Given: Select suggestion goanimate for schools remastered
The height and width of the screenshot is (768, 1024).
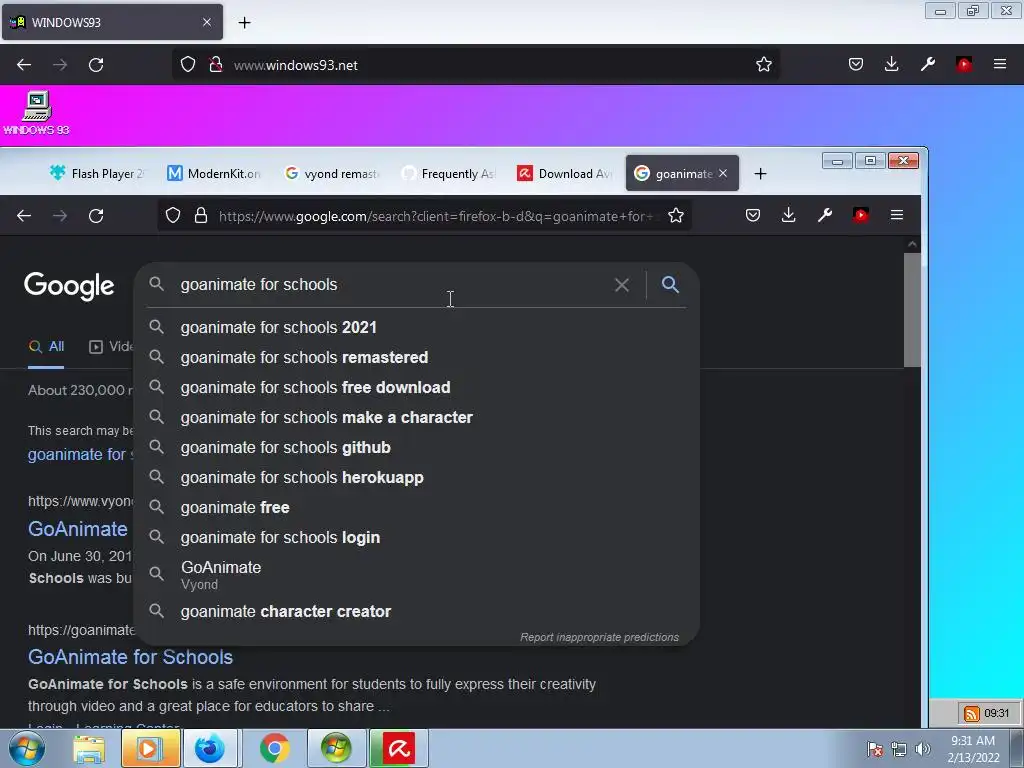Looking at the screenshot, I should point(417,357).
